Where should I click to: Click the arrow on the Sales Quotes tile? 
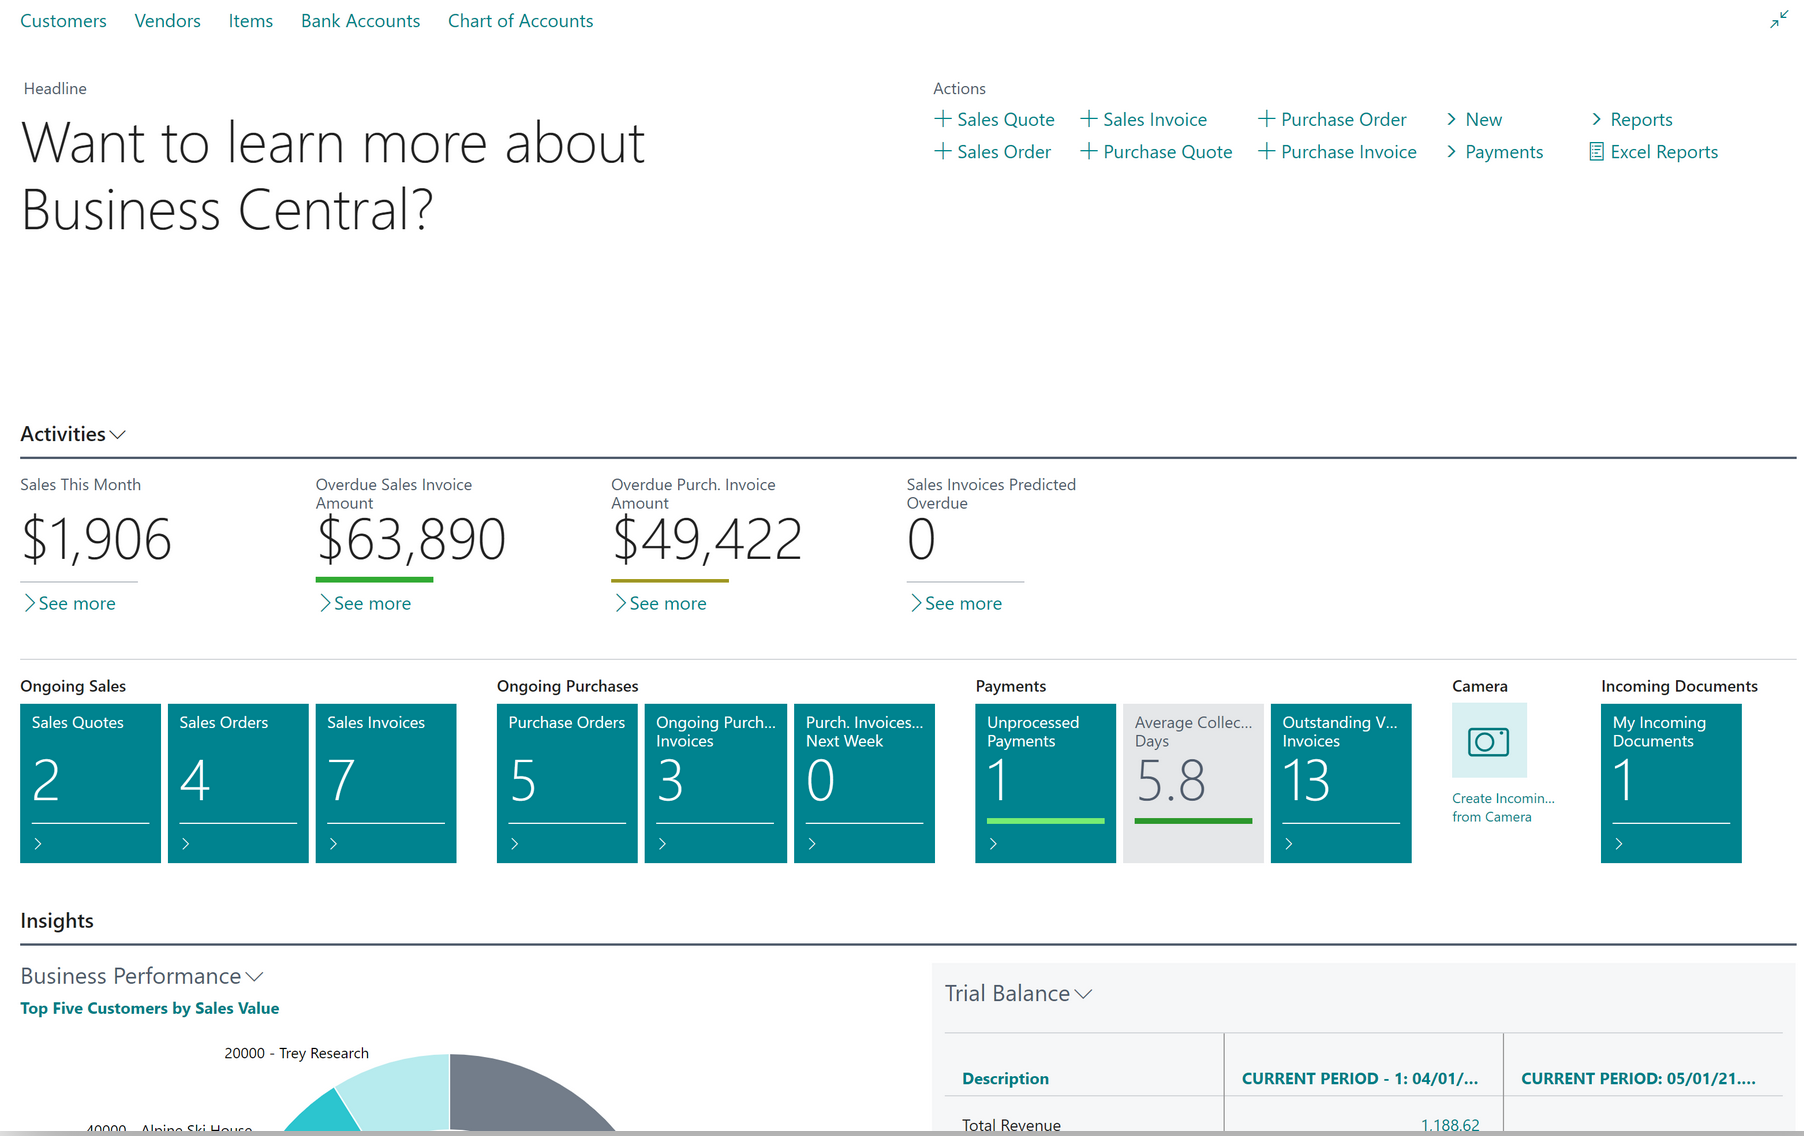(38, 844)
